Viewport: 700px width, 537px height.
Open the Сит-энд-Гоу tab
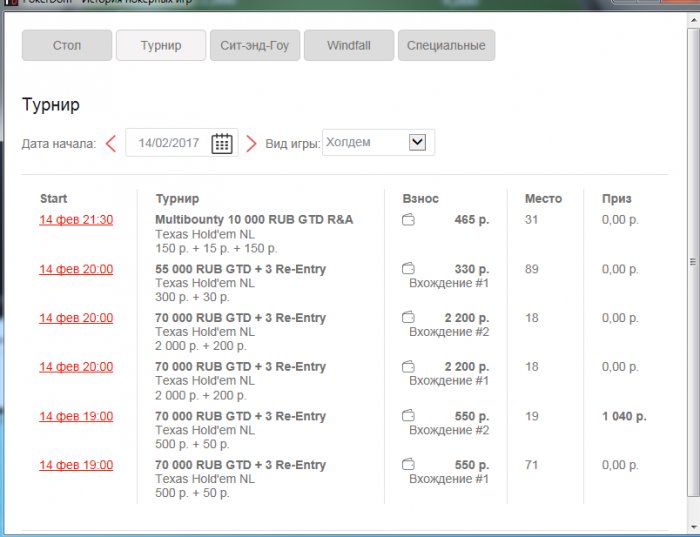click(255, 45)
